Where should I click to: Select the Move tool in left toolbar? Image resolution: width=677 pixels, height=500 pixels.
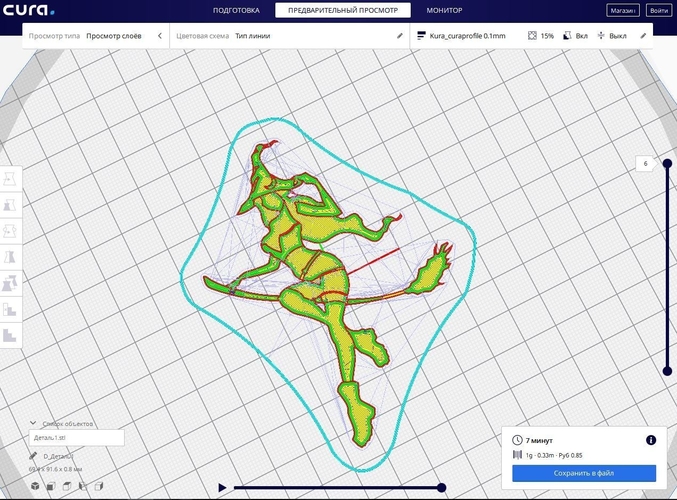(x=9, y=179)
